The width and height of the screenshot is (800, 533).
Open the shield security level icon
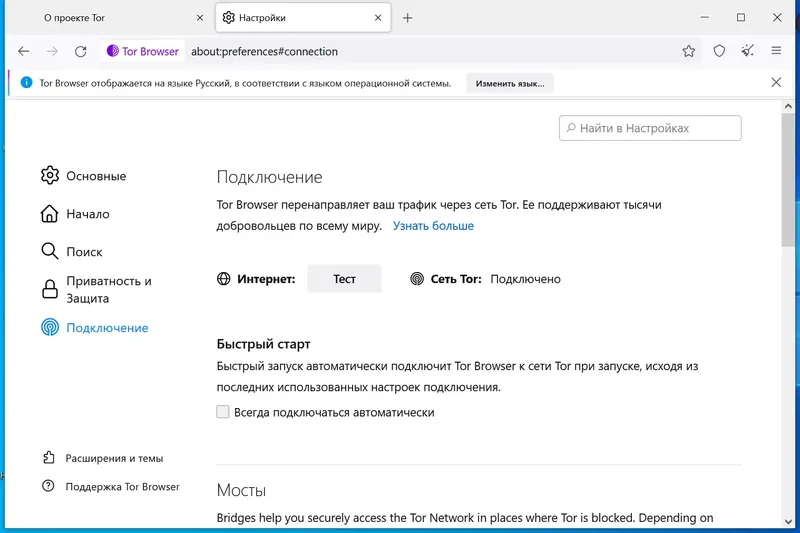[x=719, y=51]
